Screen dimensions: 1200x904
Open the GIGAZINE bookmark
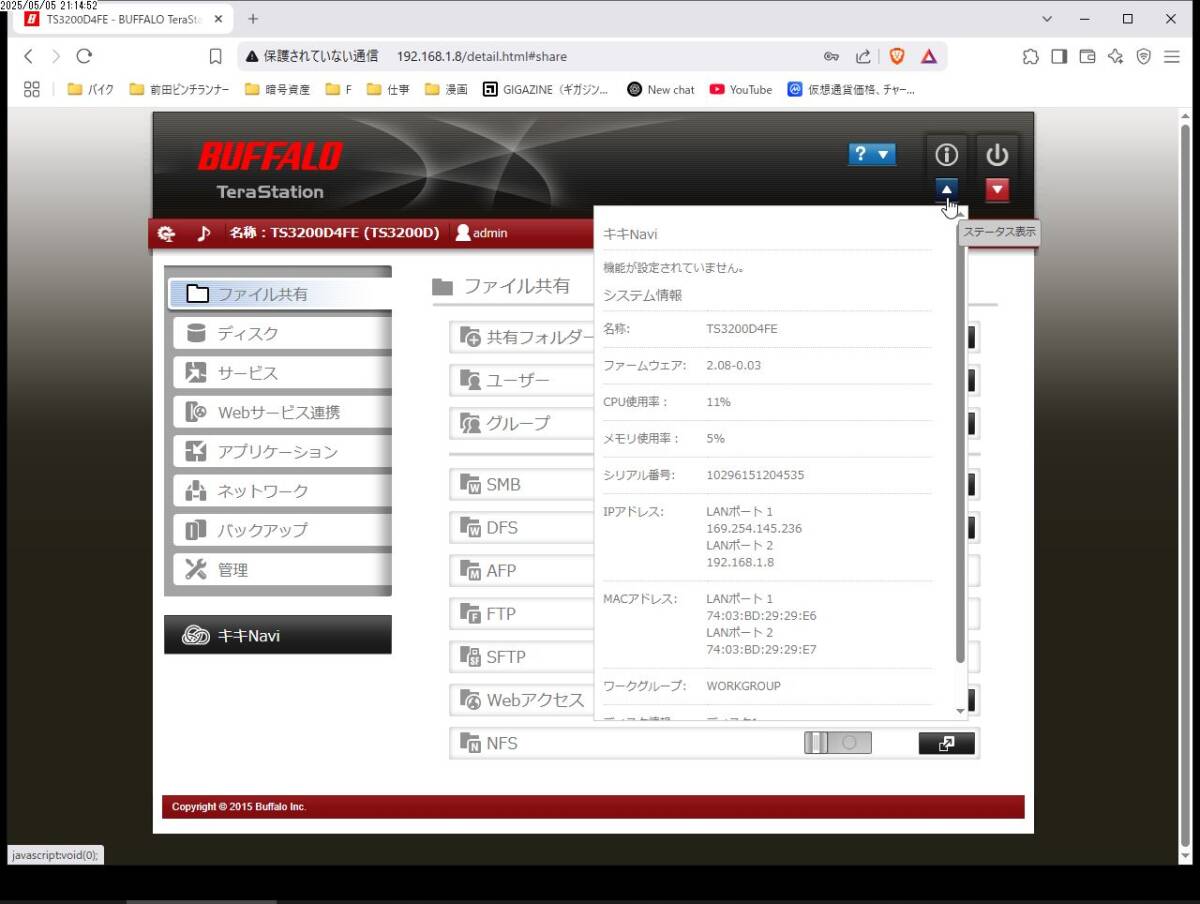[x=546, y=89]
